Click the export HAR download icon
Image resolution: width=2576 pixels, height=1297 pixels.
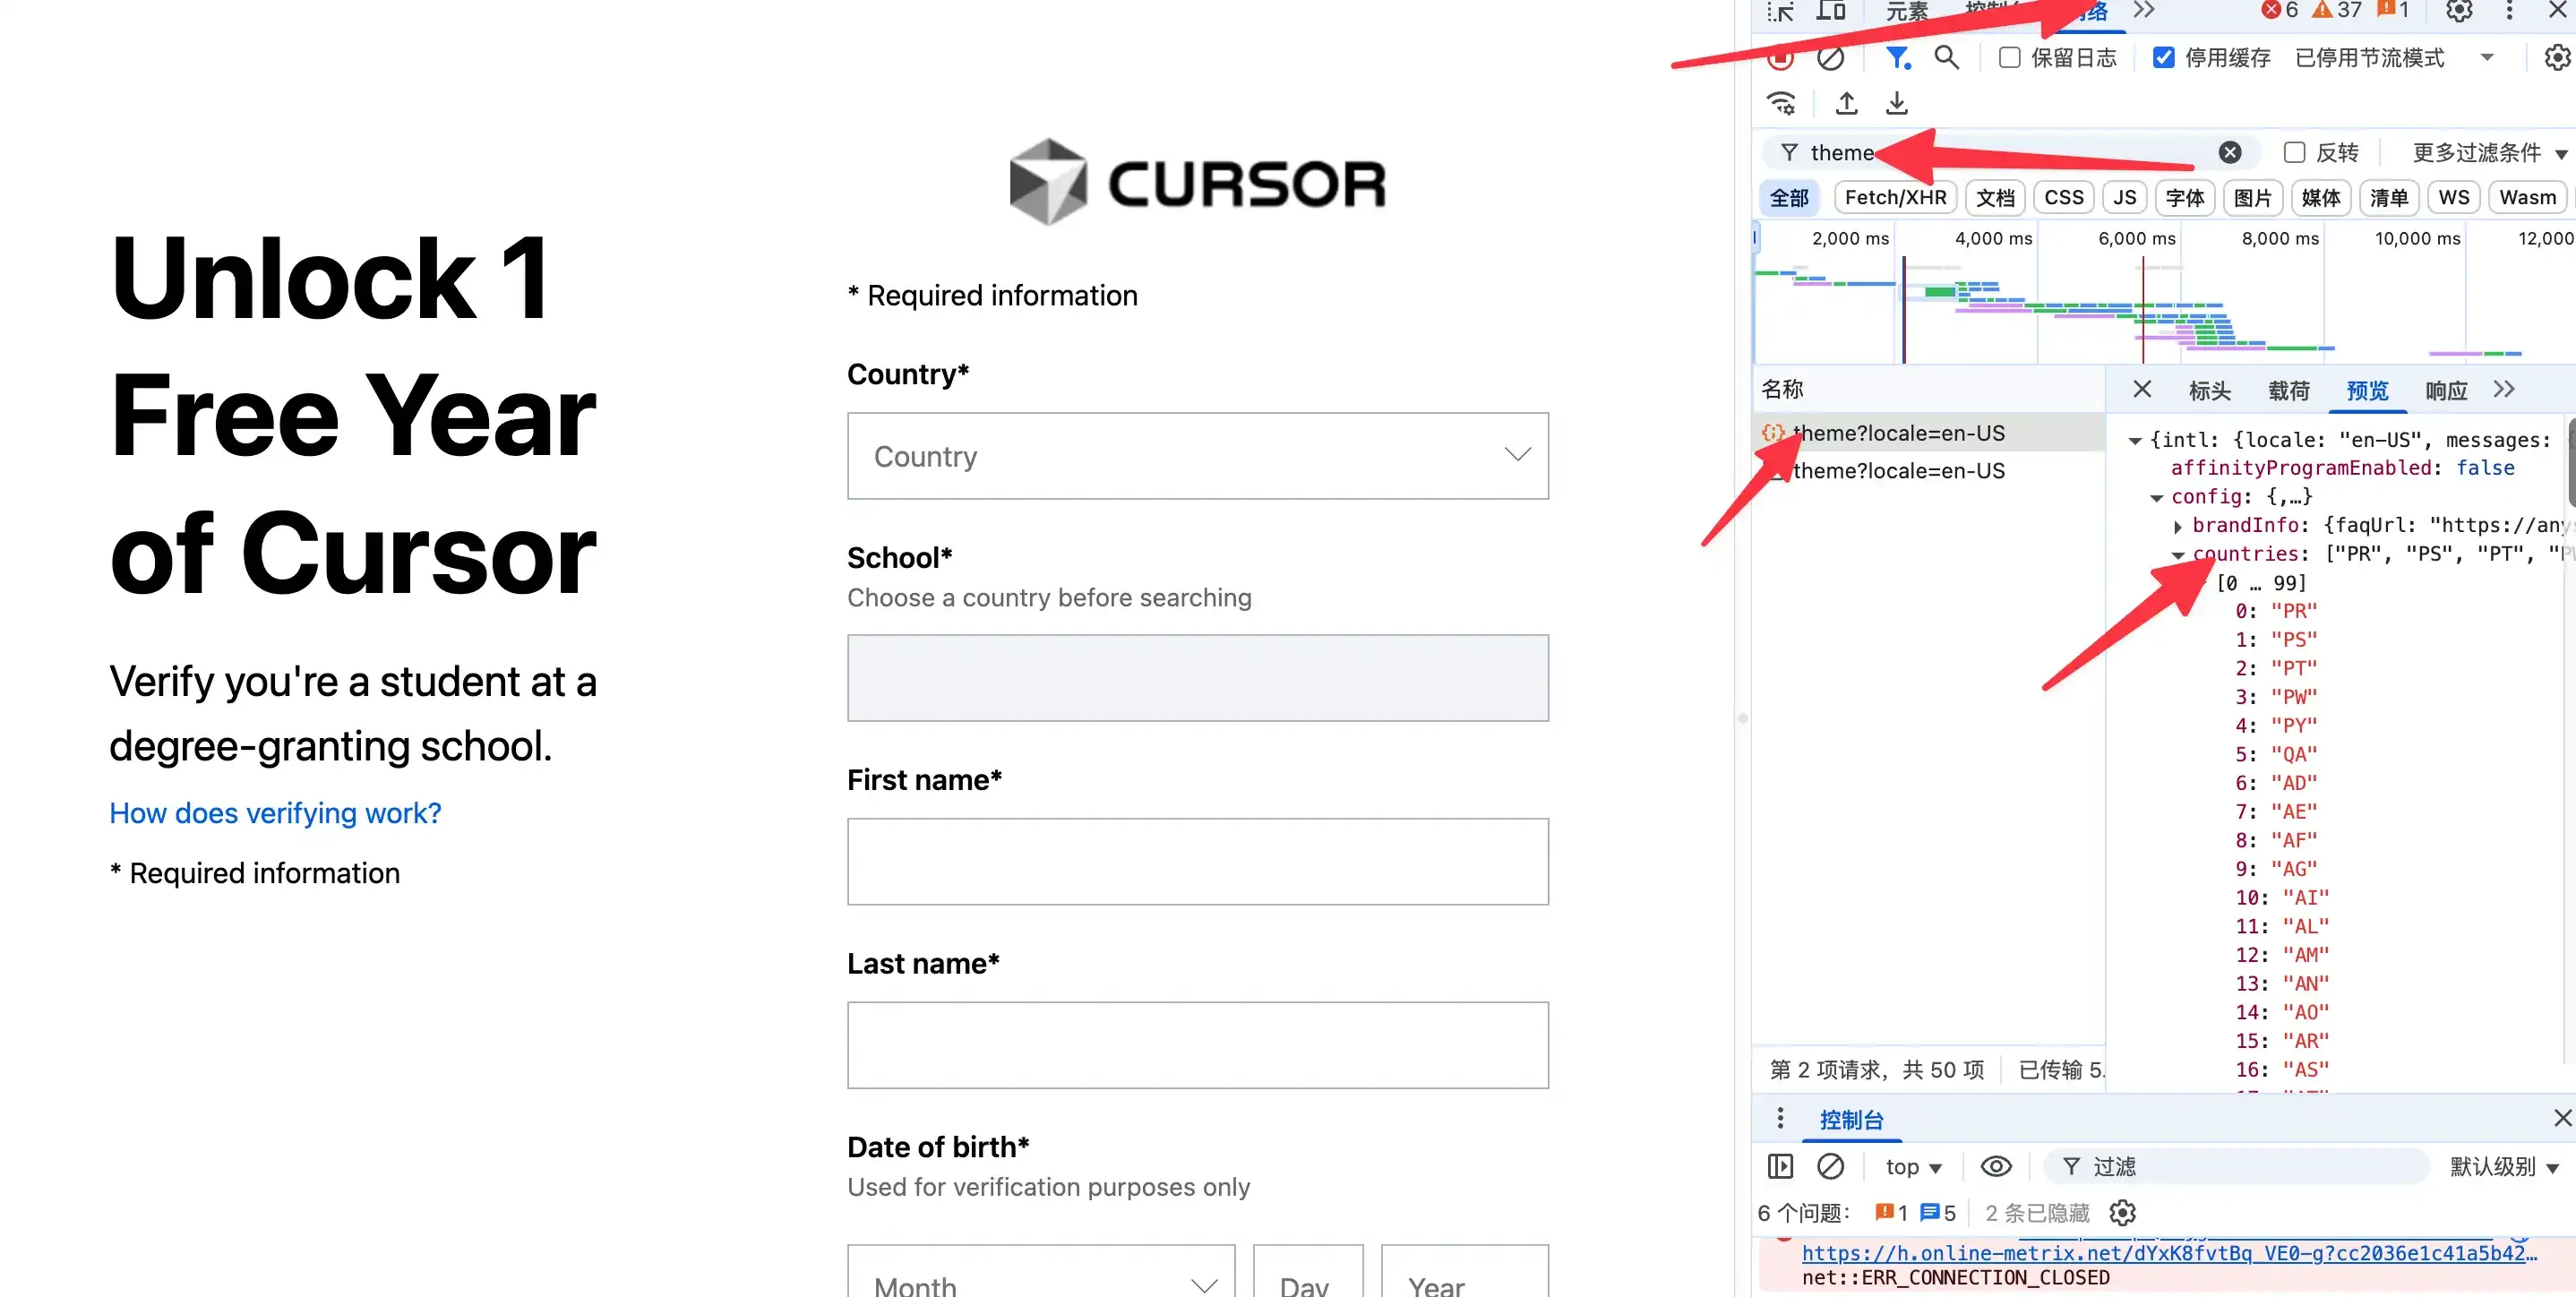1897,103
